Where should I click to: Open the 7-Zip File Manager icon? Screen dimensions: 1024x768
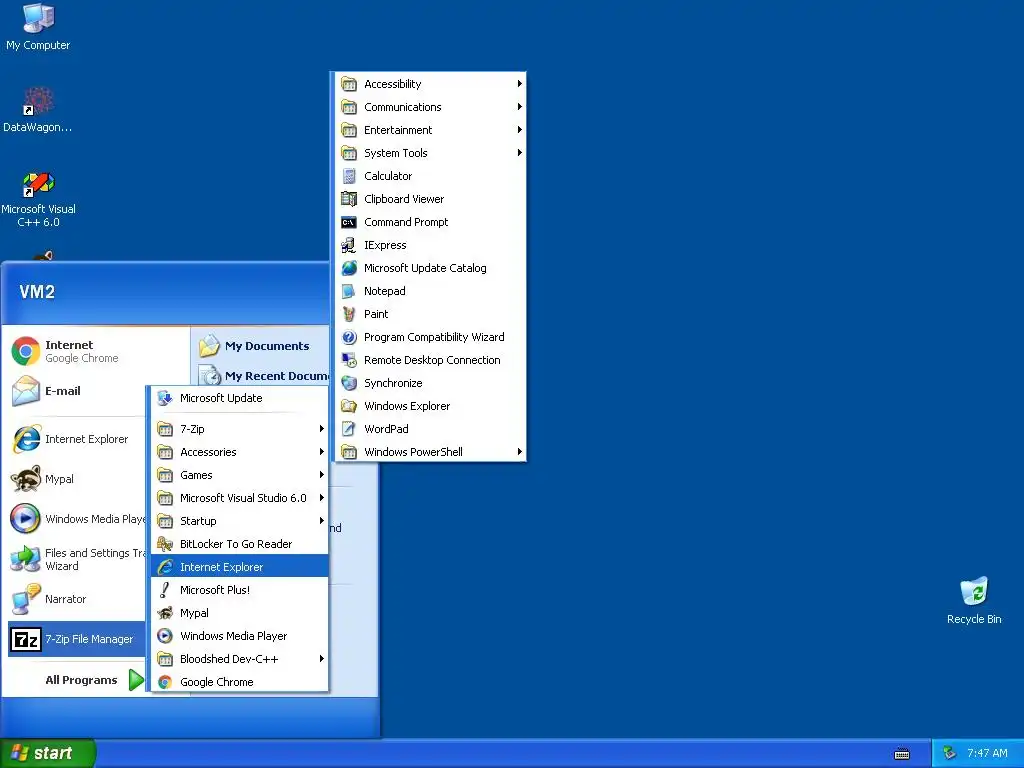(x=25, y=639)
